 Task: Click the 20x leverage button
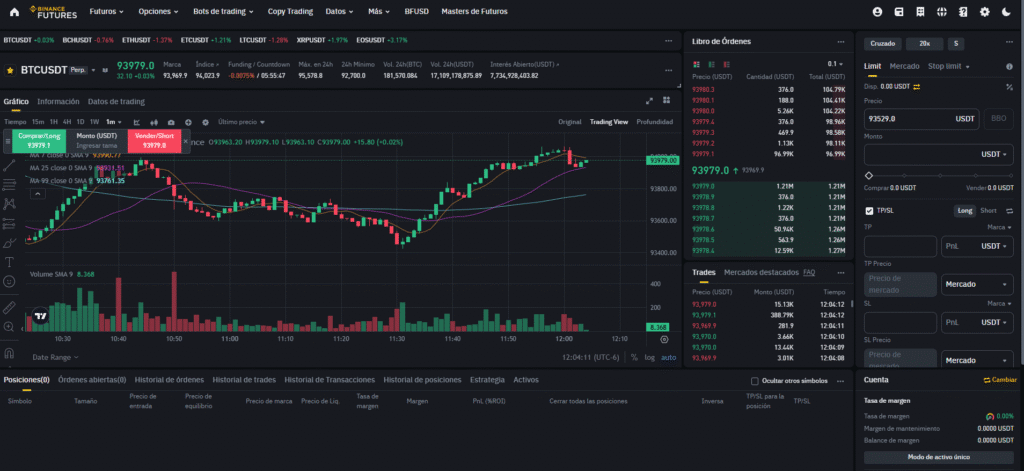pos(924,44)
